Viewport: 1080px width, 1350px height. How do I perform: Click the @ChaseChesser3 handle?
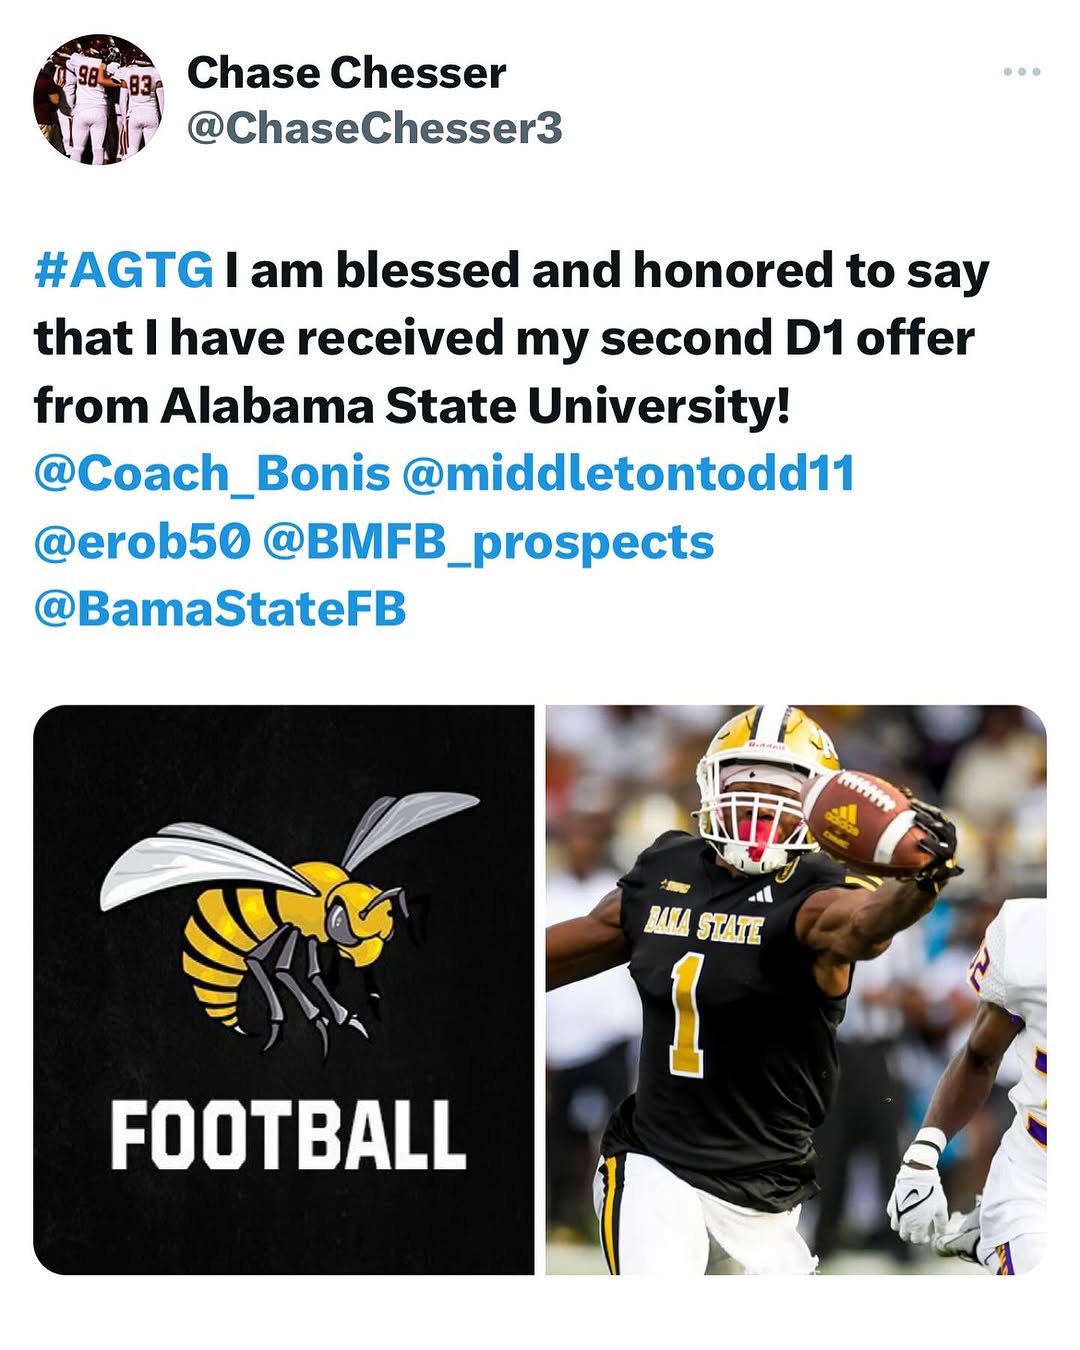click(374, 128)
